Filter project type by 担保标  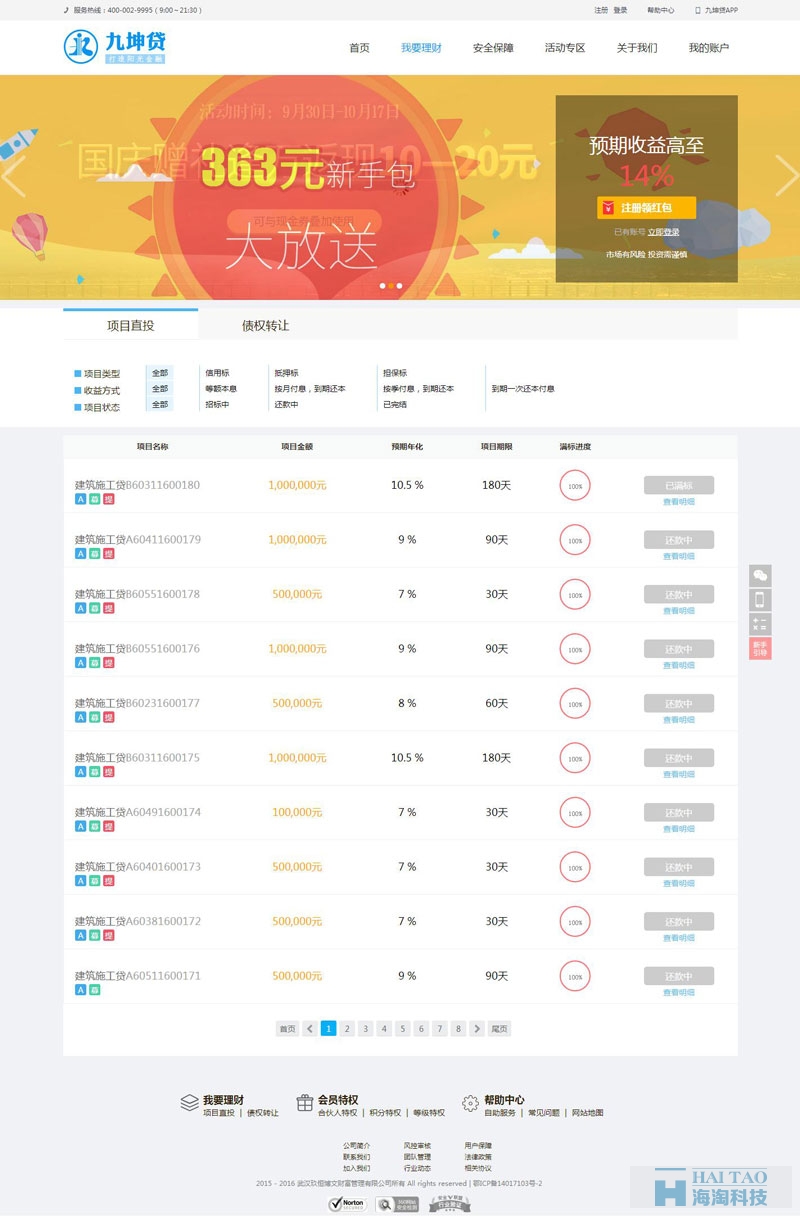point(395,373)
